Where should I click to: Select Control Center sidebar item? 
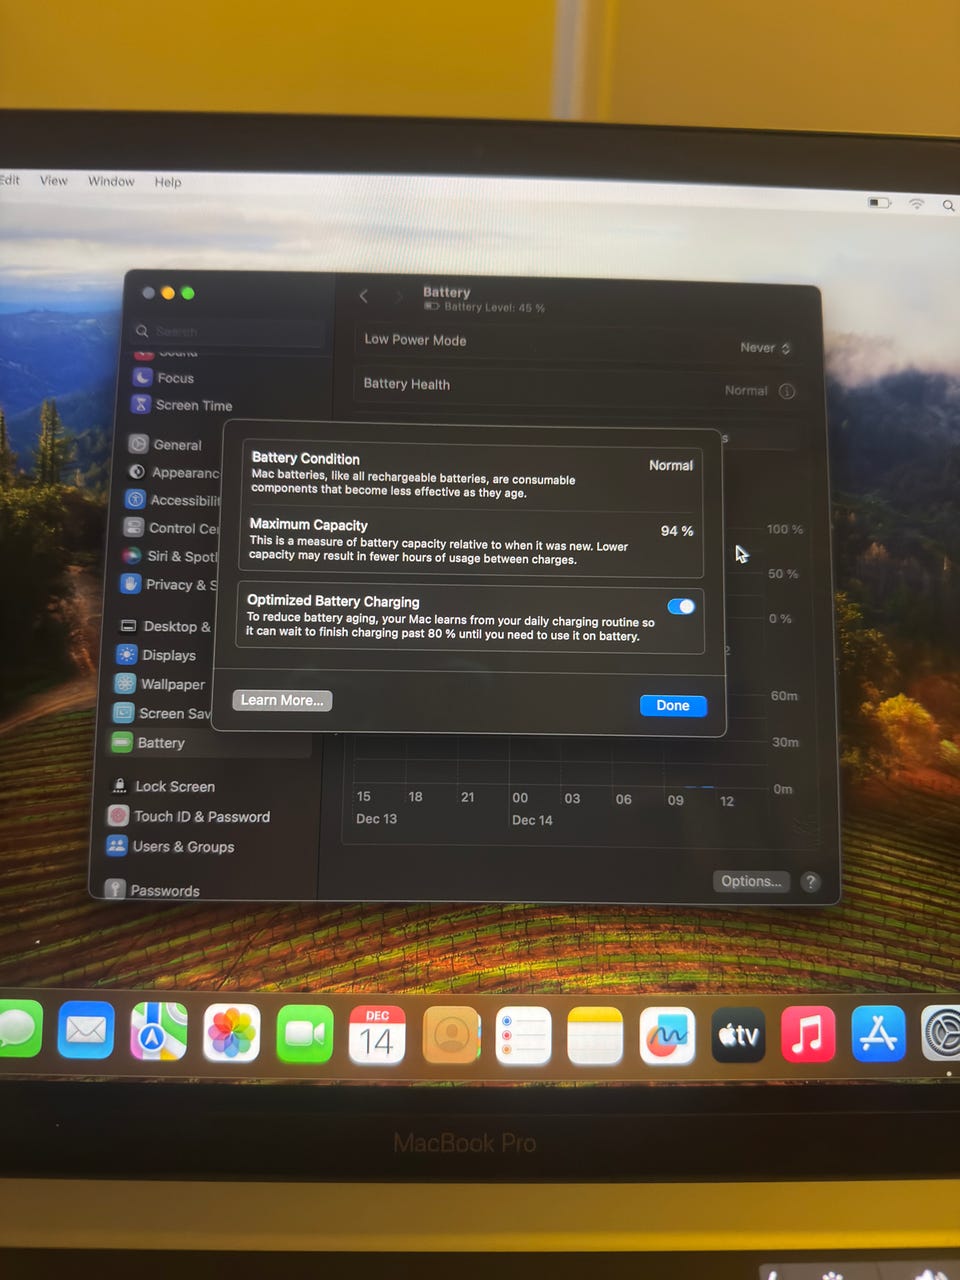coord(171,528)
